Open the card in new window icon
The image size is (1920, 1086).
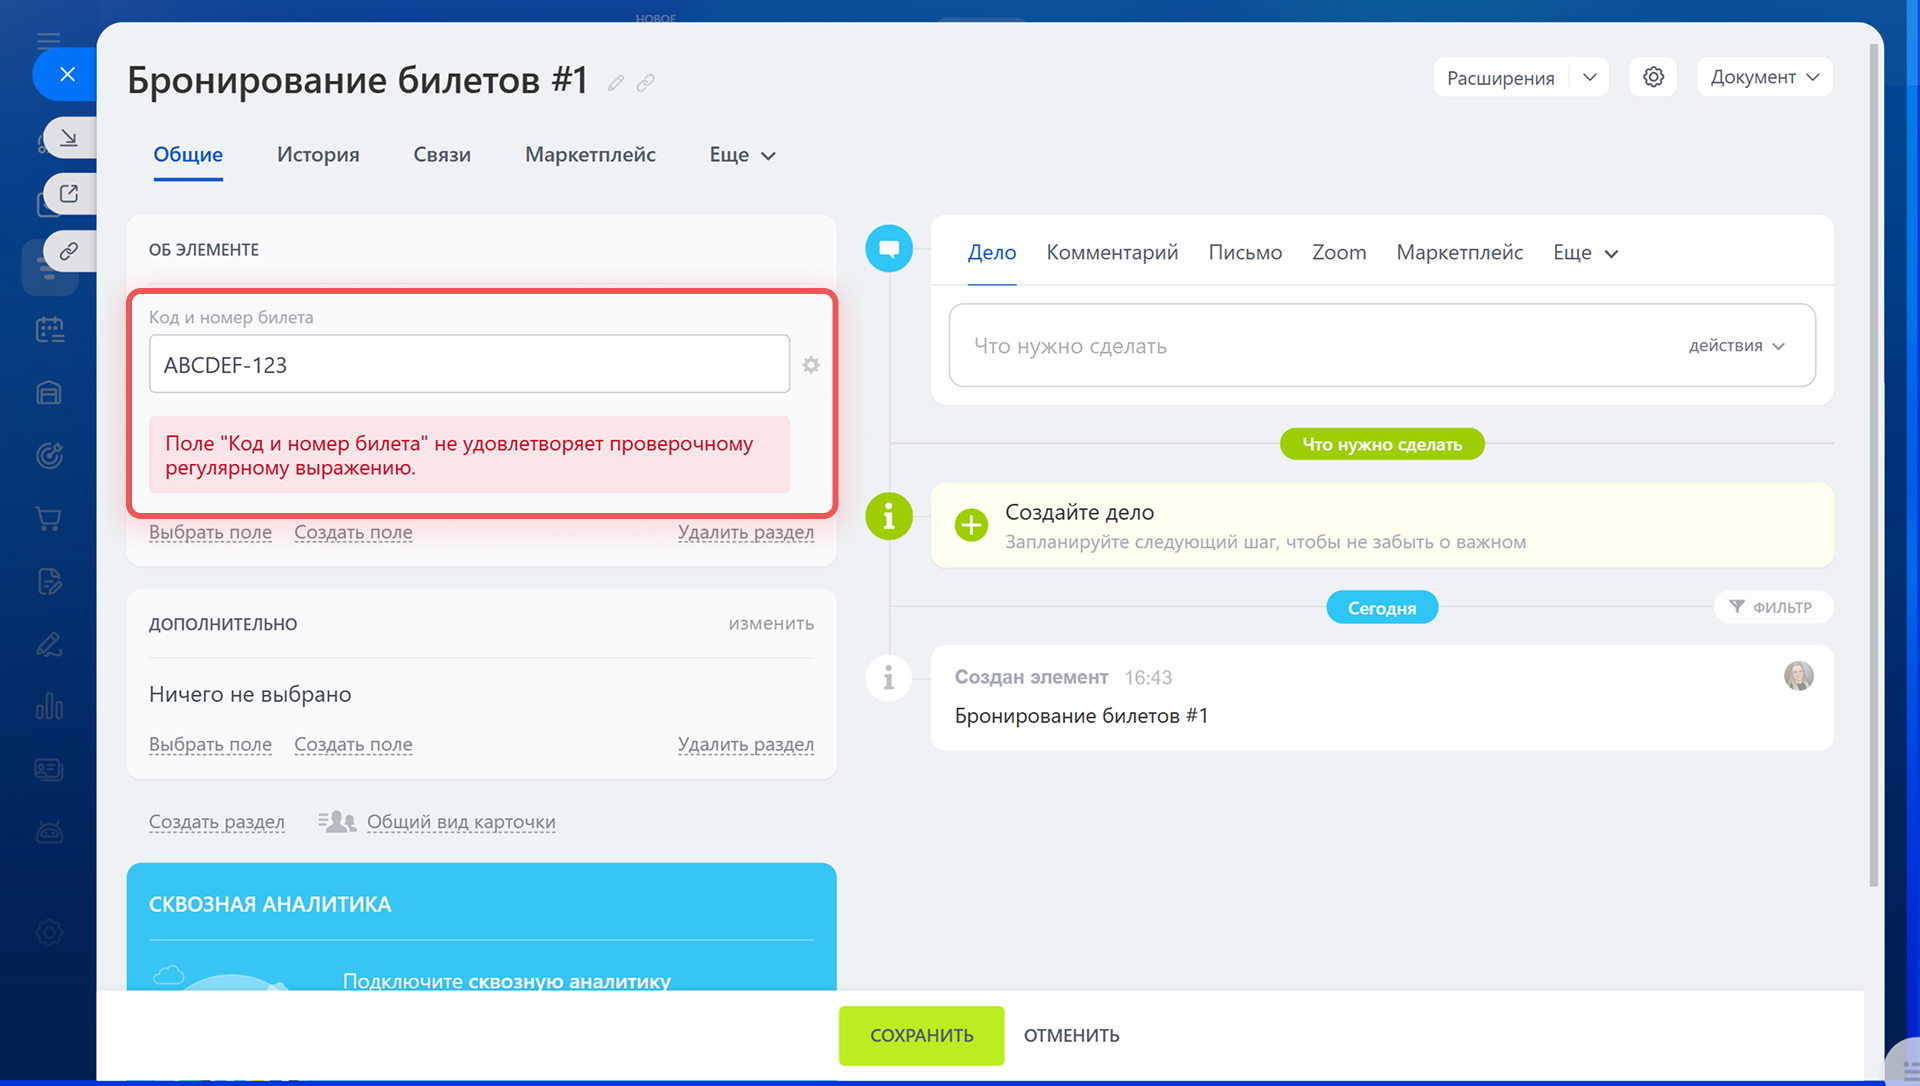pyautogui.click(x=69, y=194)
